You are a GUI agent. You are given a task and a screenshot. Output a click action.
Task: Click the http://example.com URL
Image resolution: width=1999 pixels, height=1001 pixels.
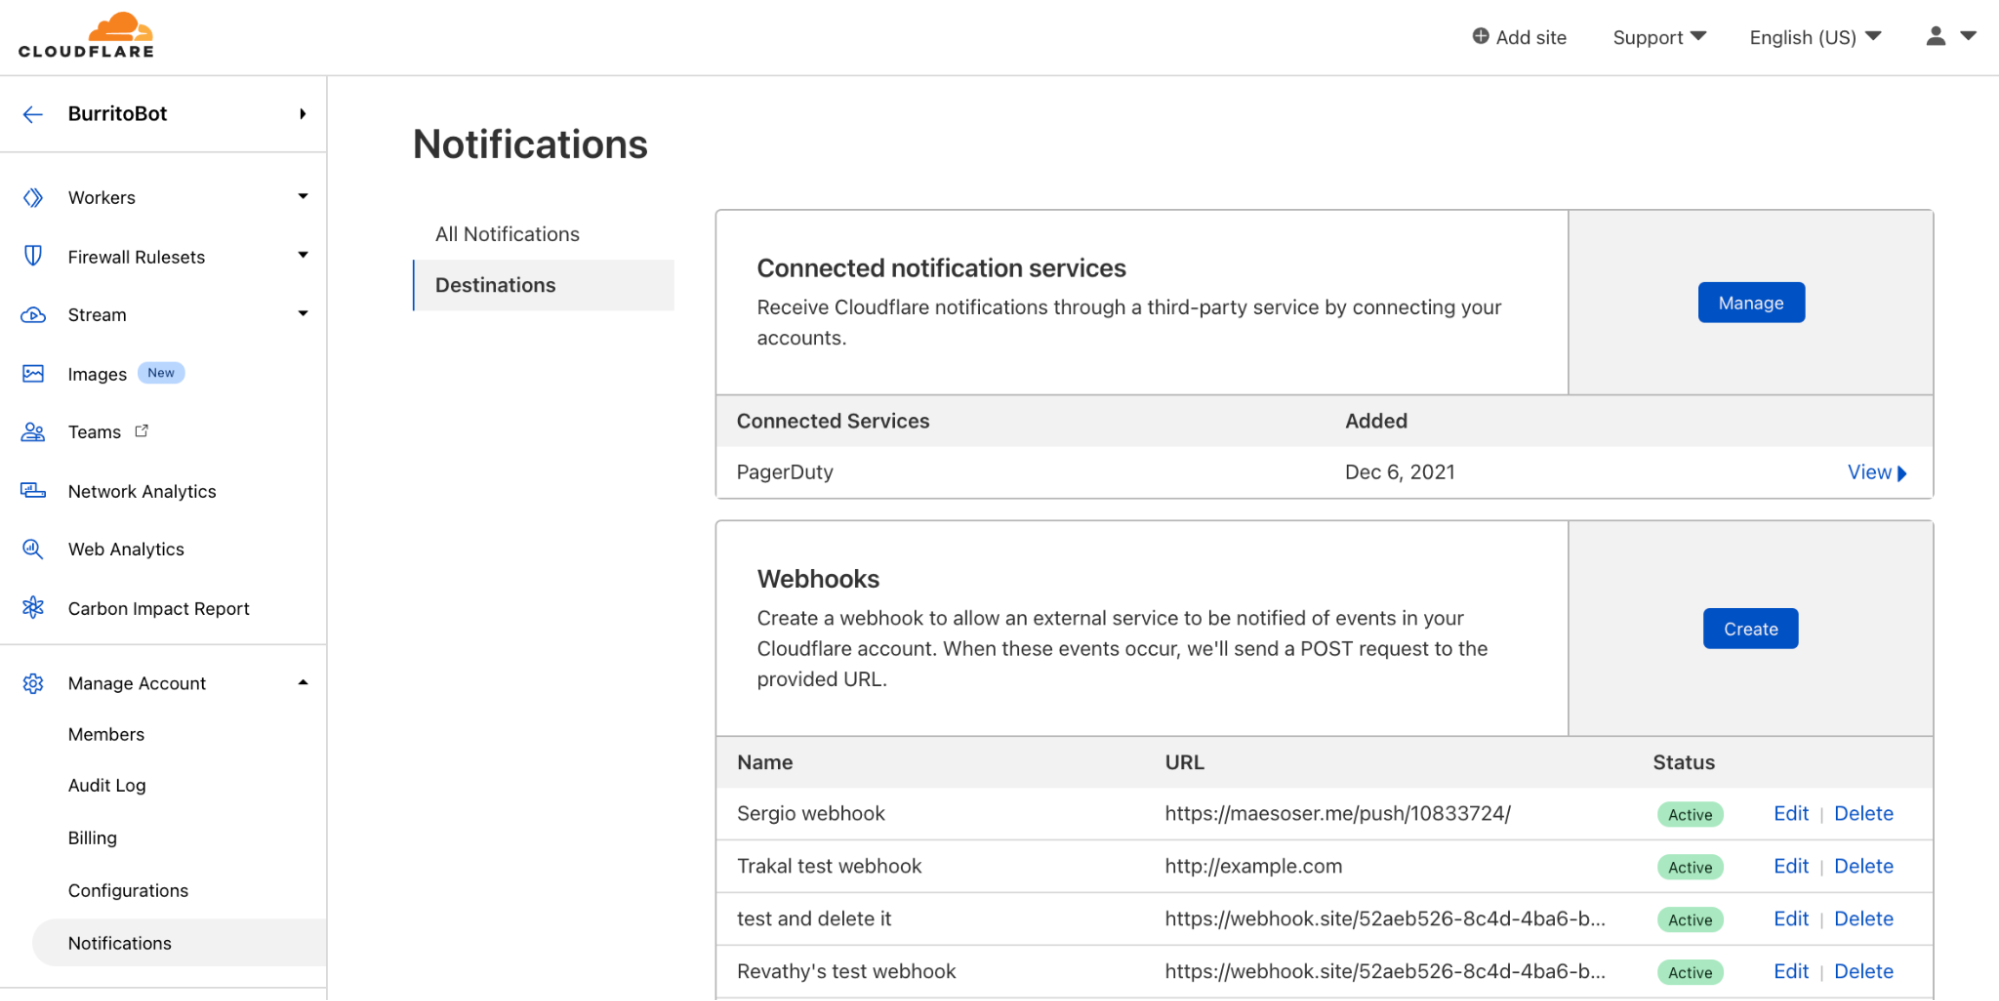[1253, 866]
